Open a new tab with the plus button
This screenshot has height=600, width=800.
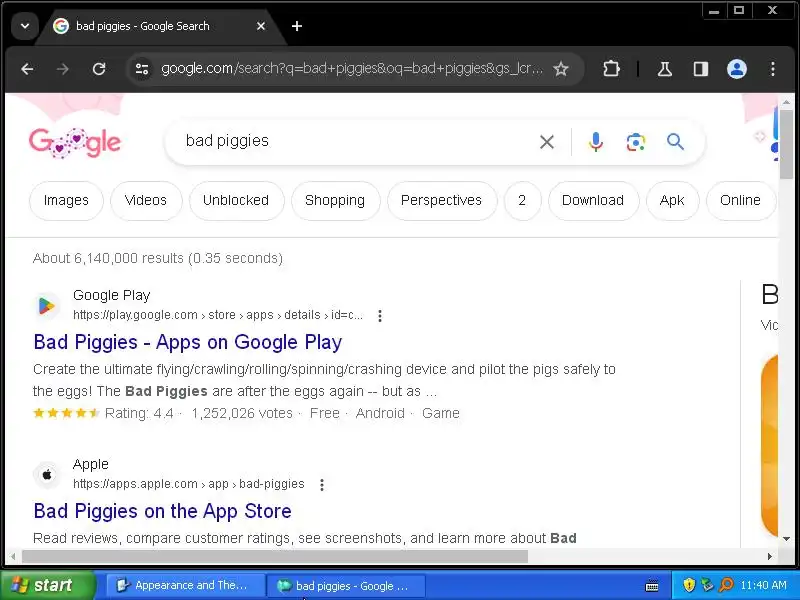click(x=297, y=26)
